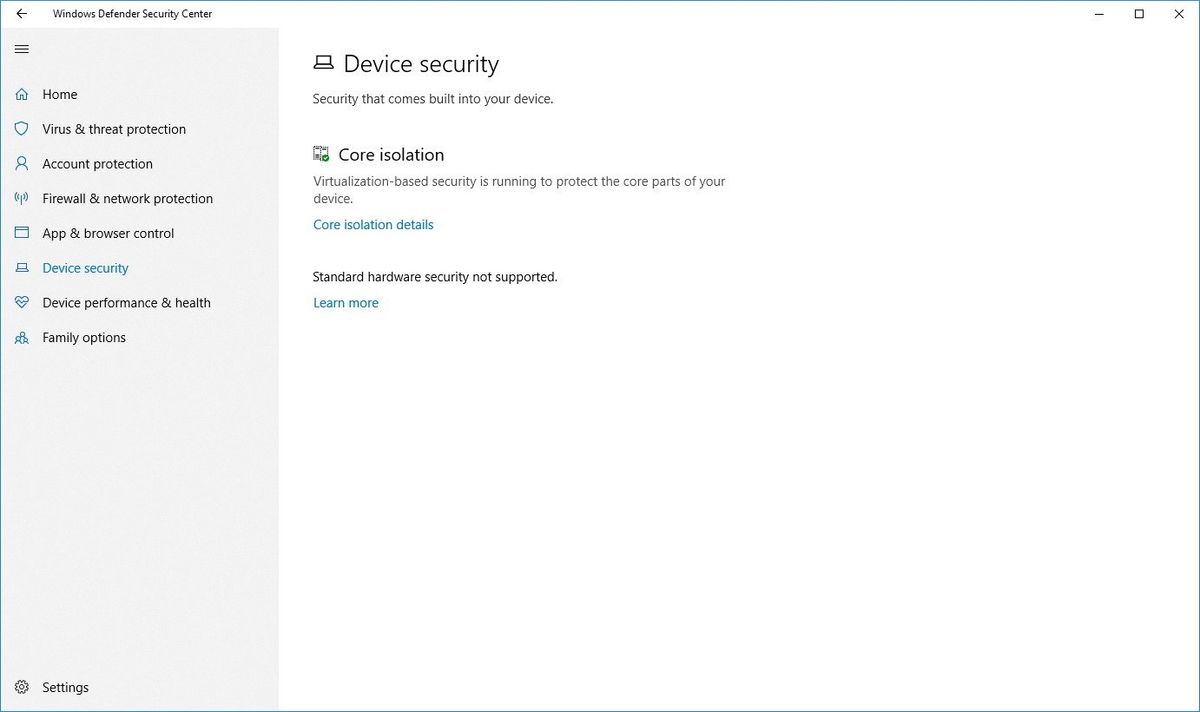Toggle the navigation pane with the hamburger menu
The height and width of the screenshot is (712, 1200).
pyautogui.click(x=21, y=48)
